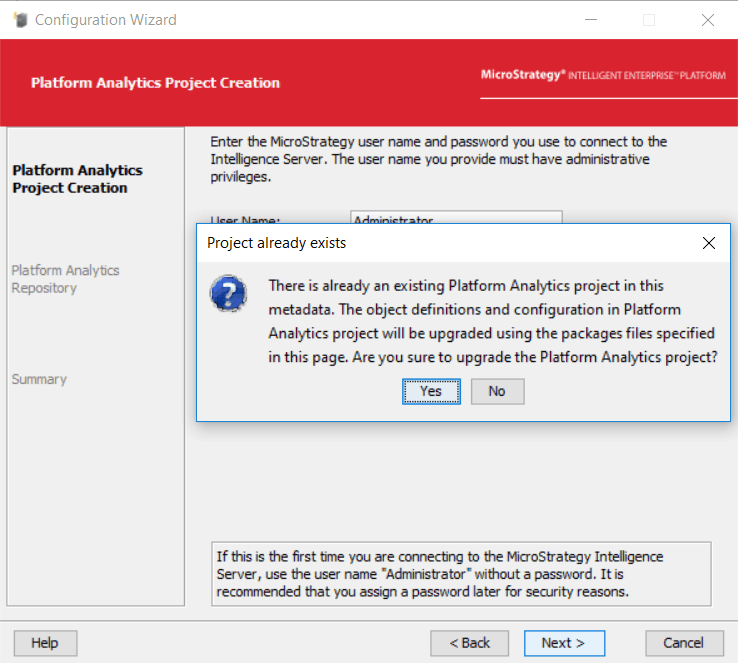Cancel the Configuration Wizard

tap(684, 643)
